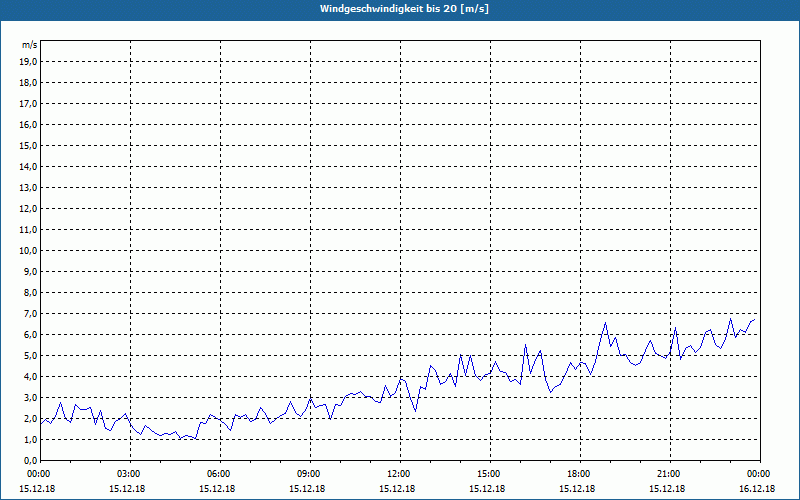Click the 'm/s' unit label

coord(29,45)
